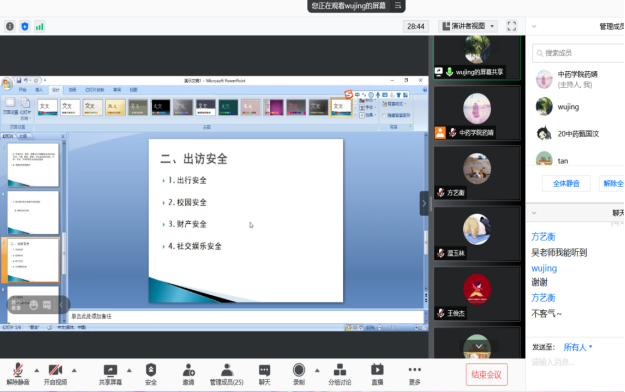The width and height of the screenshot is (625, 392).
Task: Switch to 设计 ribbon tab
Action: 55,90
